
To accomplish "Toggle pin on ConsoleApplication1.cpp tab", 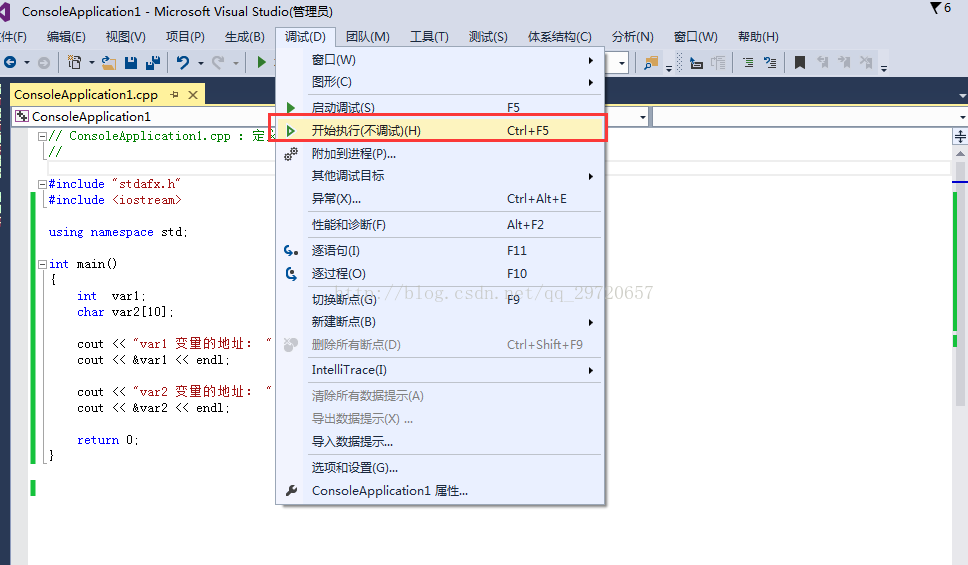I will click(x=175, y=94).
